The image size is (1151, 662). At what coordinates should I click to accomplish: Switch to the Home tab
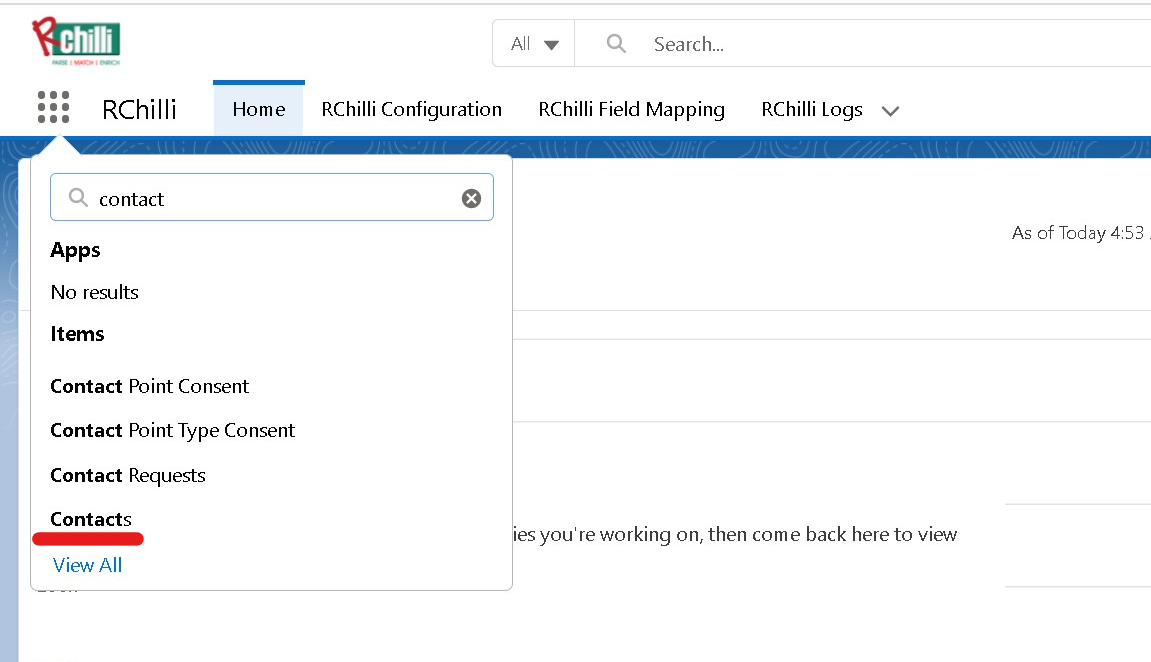point(258,109)
